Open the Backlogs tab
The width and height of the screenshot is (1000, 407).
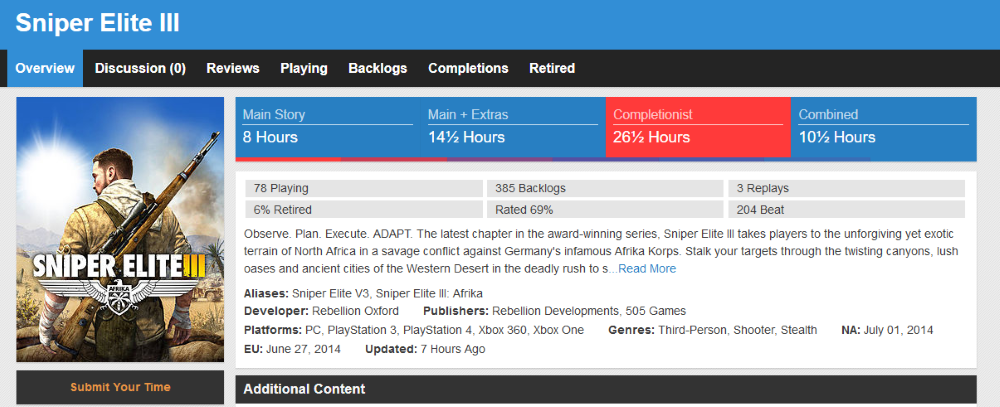click(x=378, y=68)
